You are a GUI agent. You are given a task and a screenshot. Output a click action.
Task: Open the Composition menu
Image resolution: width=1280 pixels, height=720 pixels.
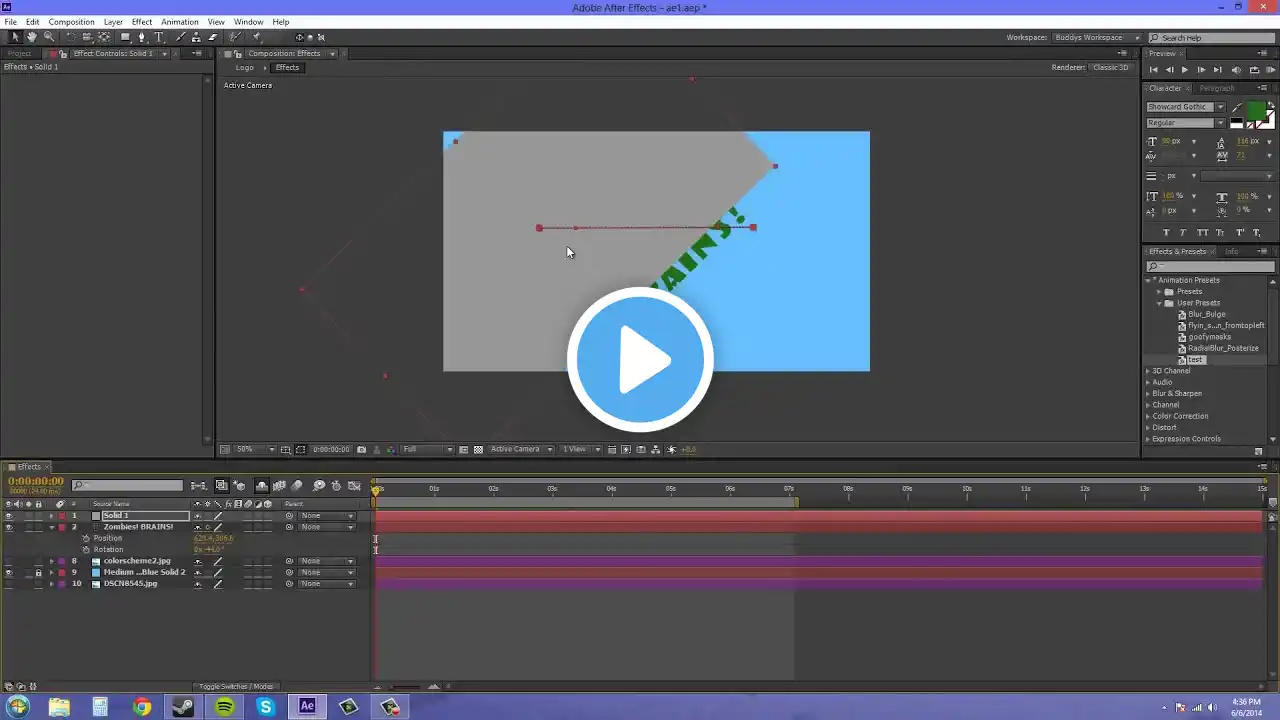click(x=71, y=22)
